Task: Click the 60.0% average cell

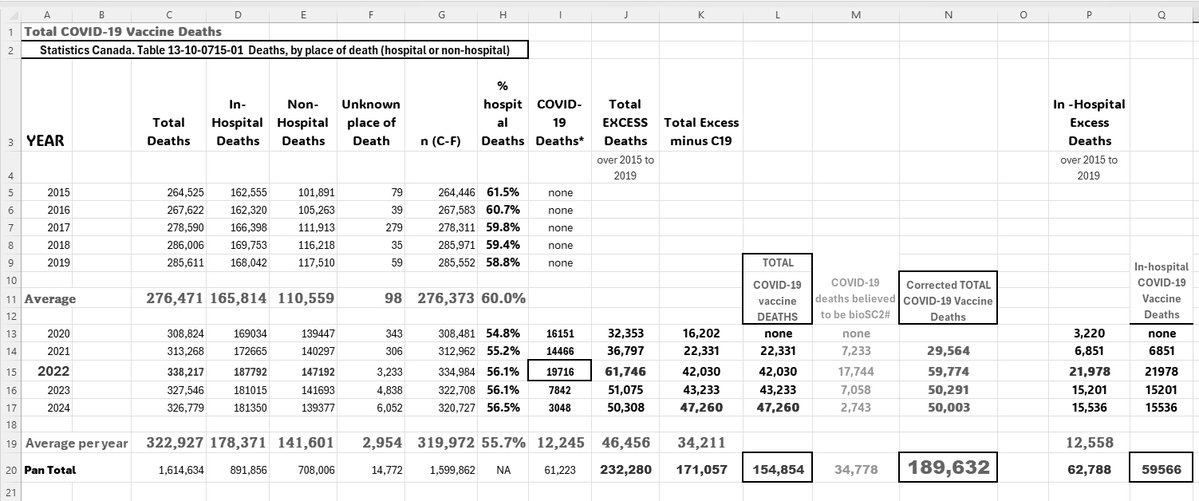Action: coord(503,299)
